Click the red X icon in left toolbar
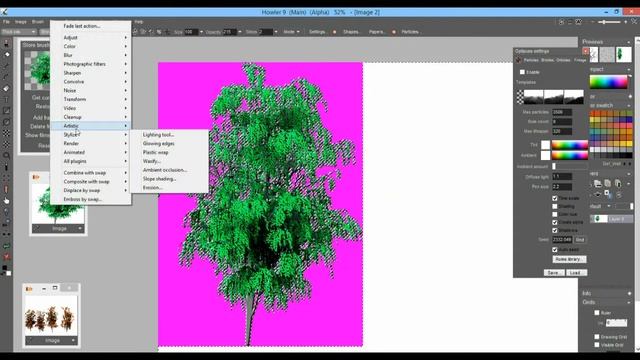The image size is (640, 360). 7,257
